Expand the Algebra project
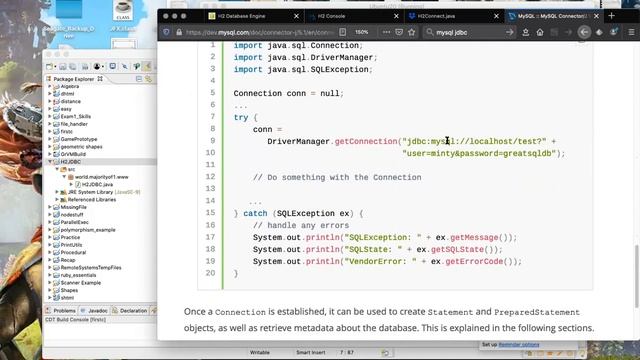This screenshot has height=360, width=640. (x=50, y=87)
